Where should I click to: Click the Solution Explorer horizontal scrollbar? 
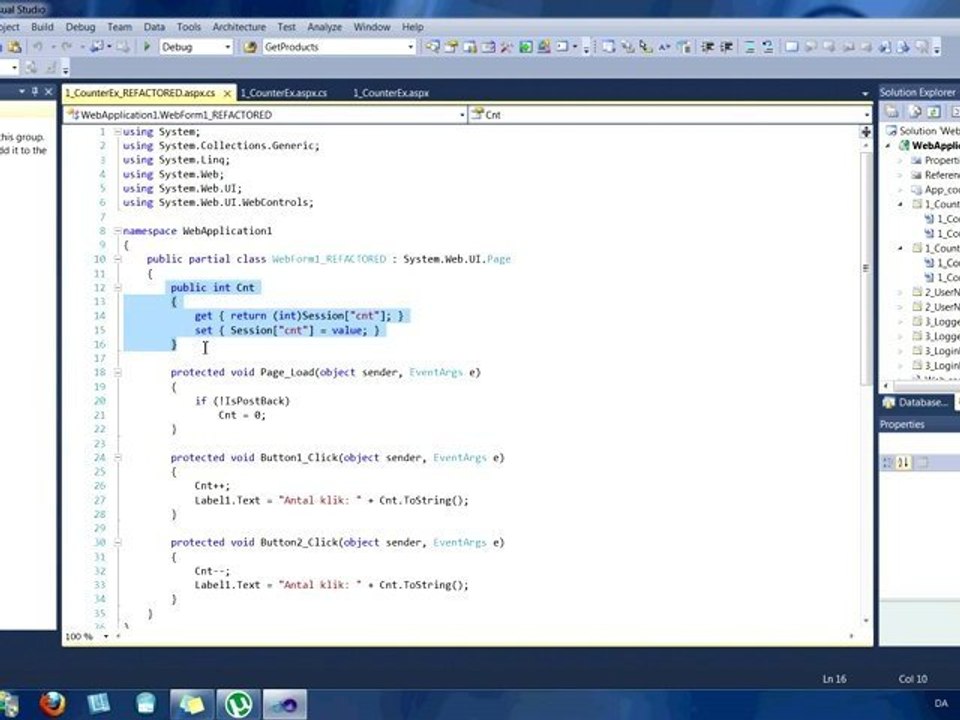[x=926, y=386]
